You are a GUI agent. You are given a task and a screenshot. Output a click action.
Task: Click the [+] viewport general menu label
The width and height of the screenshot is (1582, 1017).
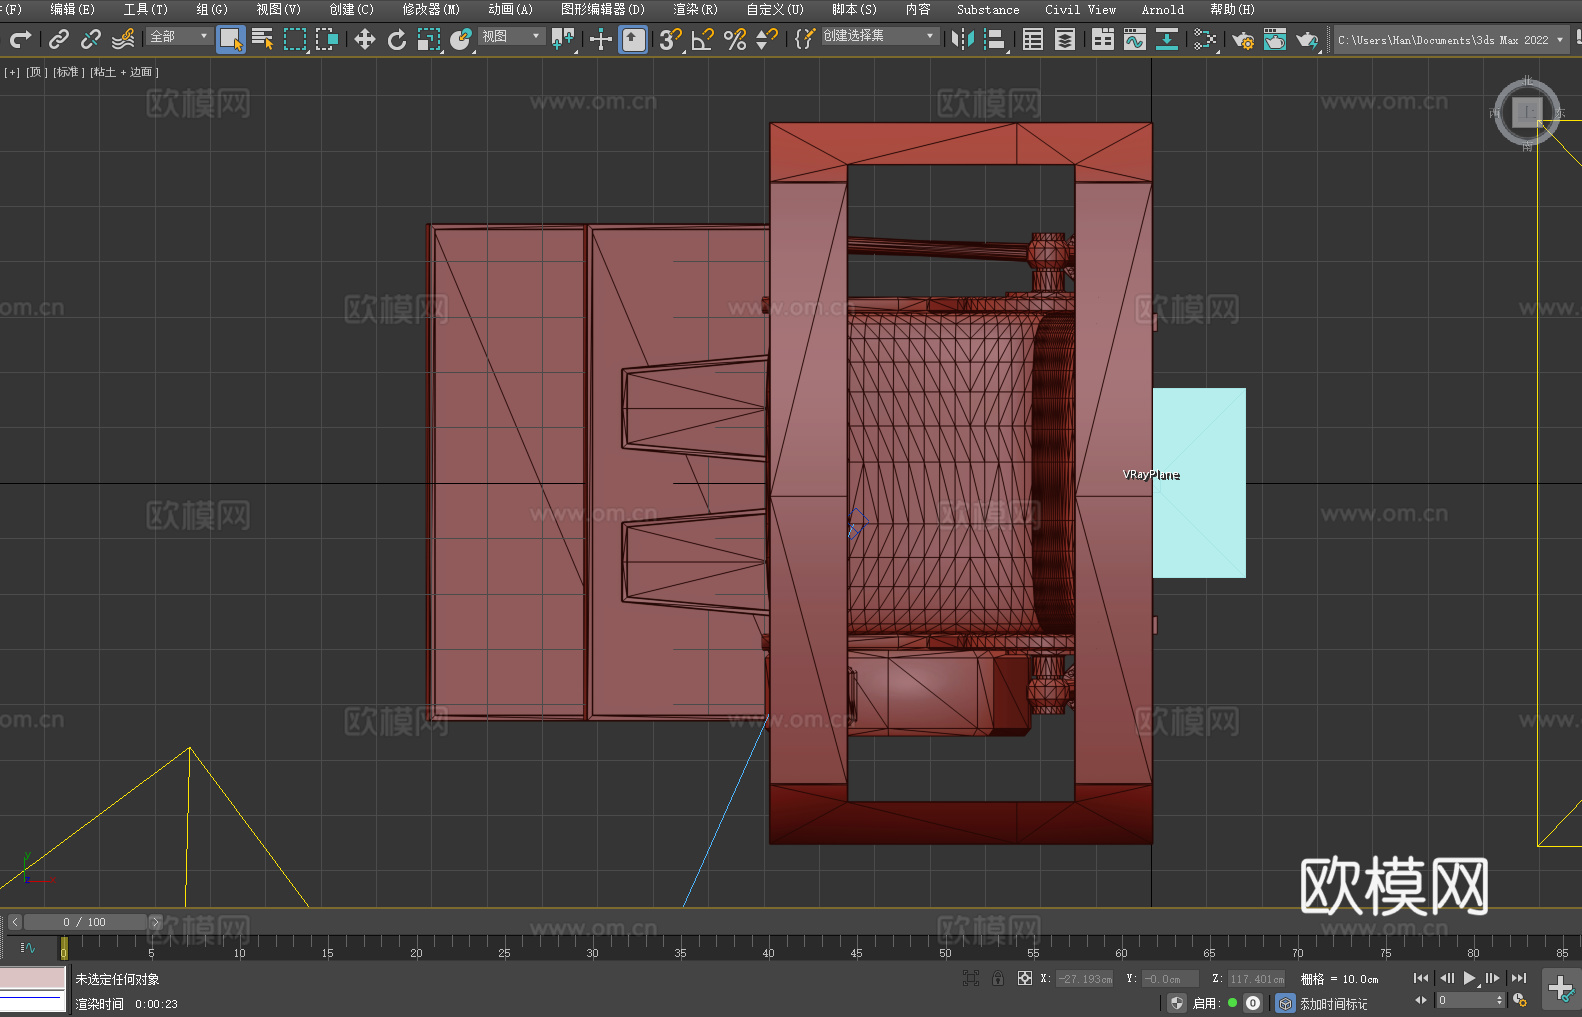pos(12,72)
